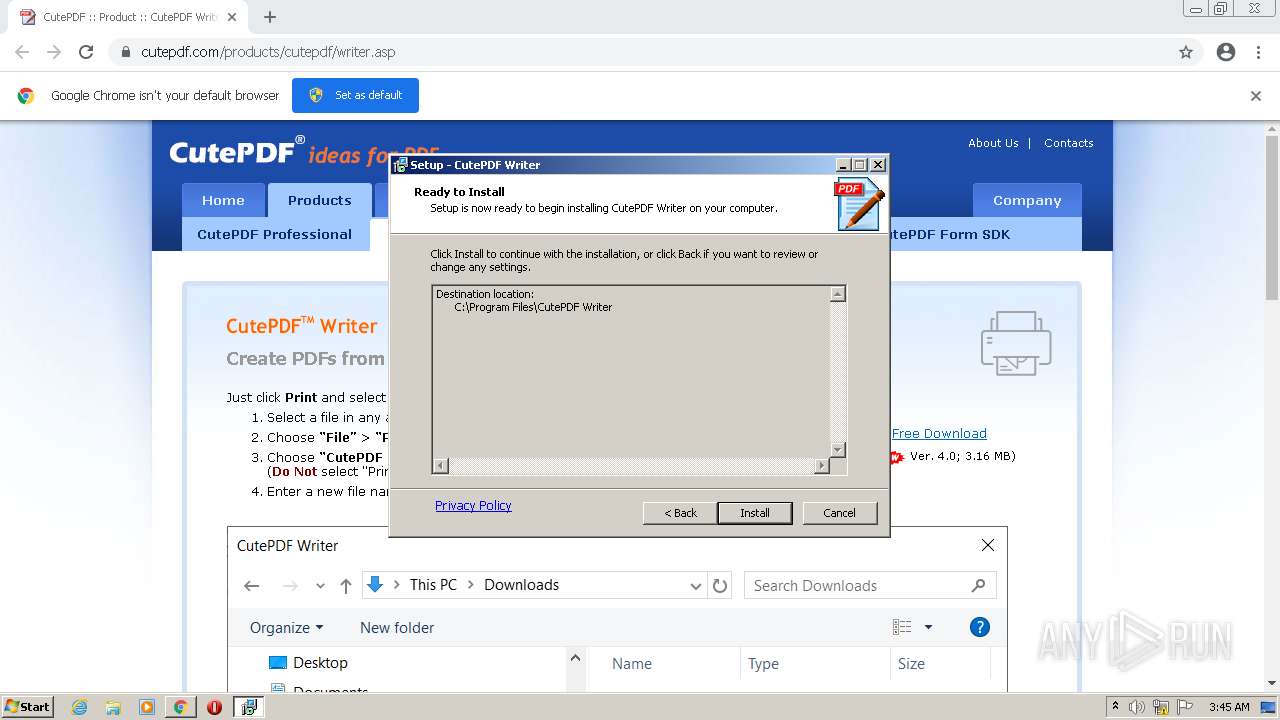This screenshot has width=1280, height=720.
Task: Dismiss the default browser infobar
Action: [1256, 96]
